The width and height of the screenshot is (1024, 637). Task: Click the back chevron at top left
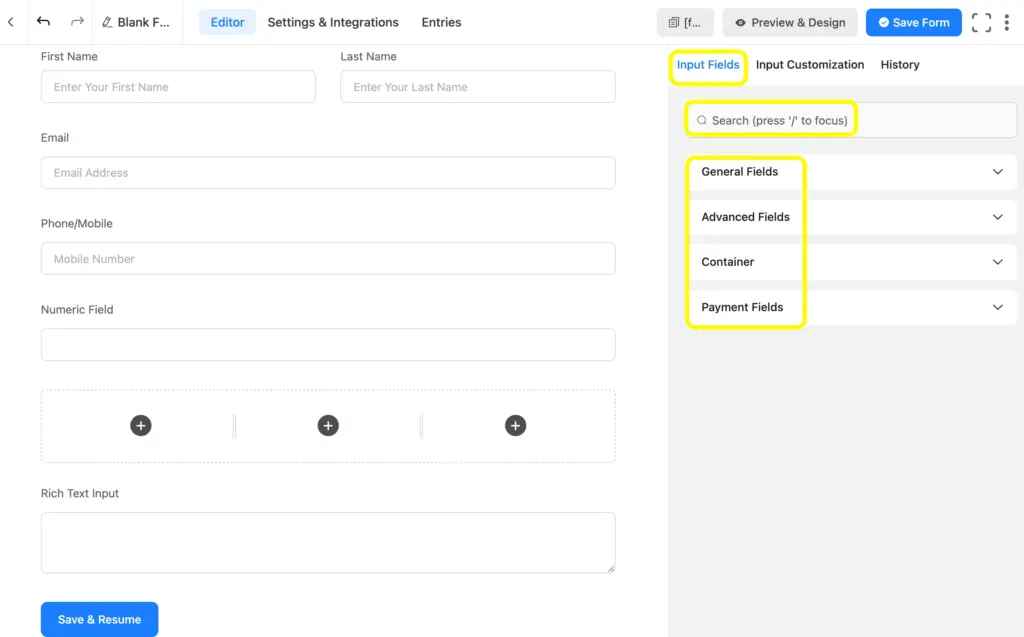11,21
